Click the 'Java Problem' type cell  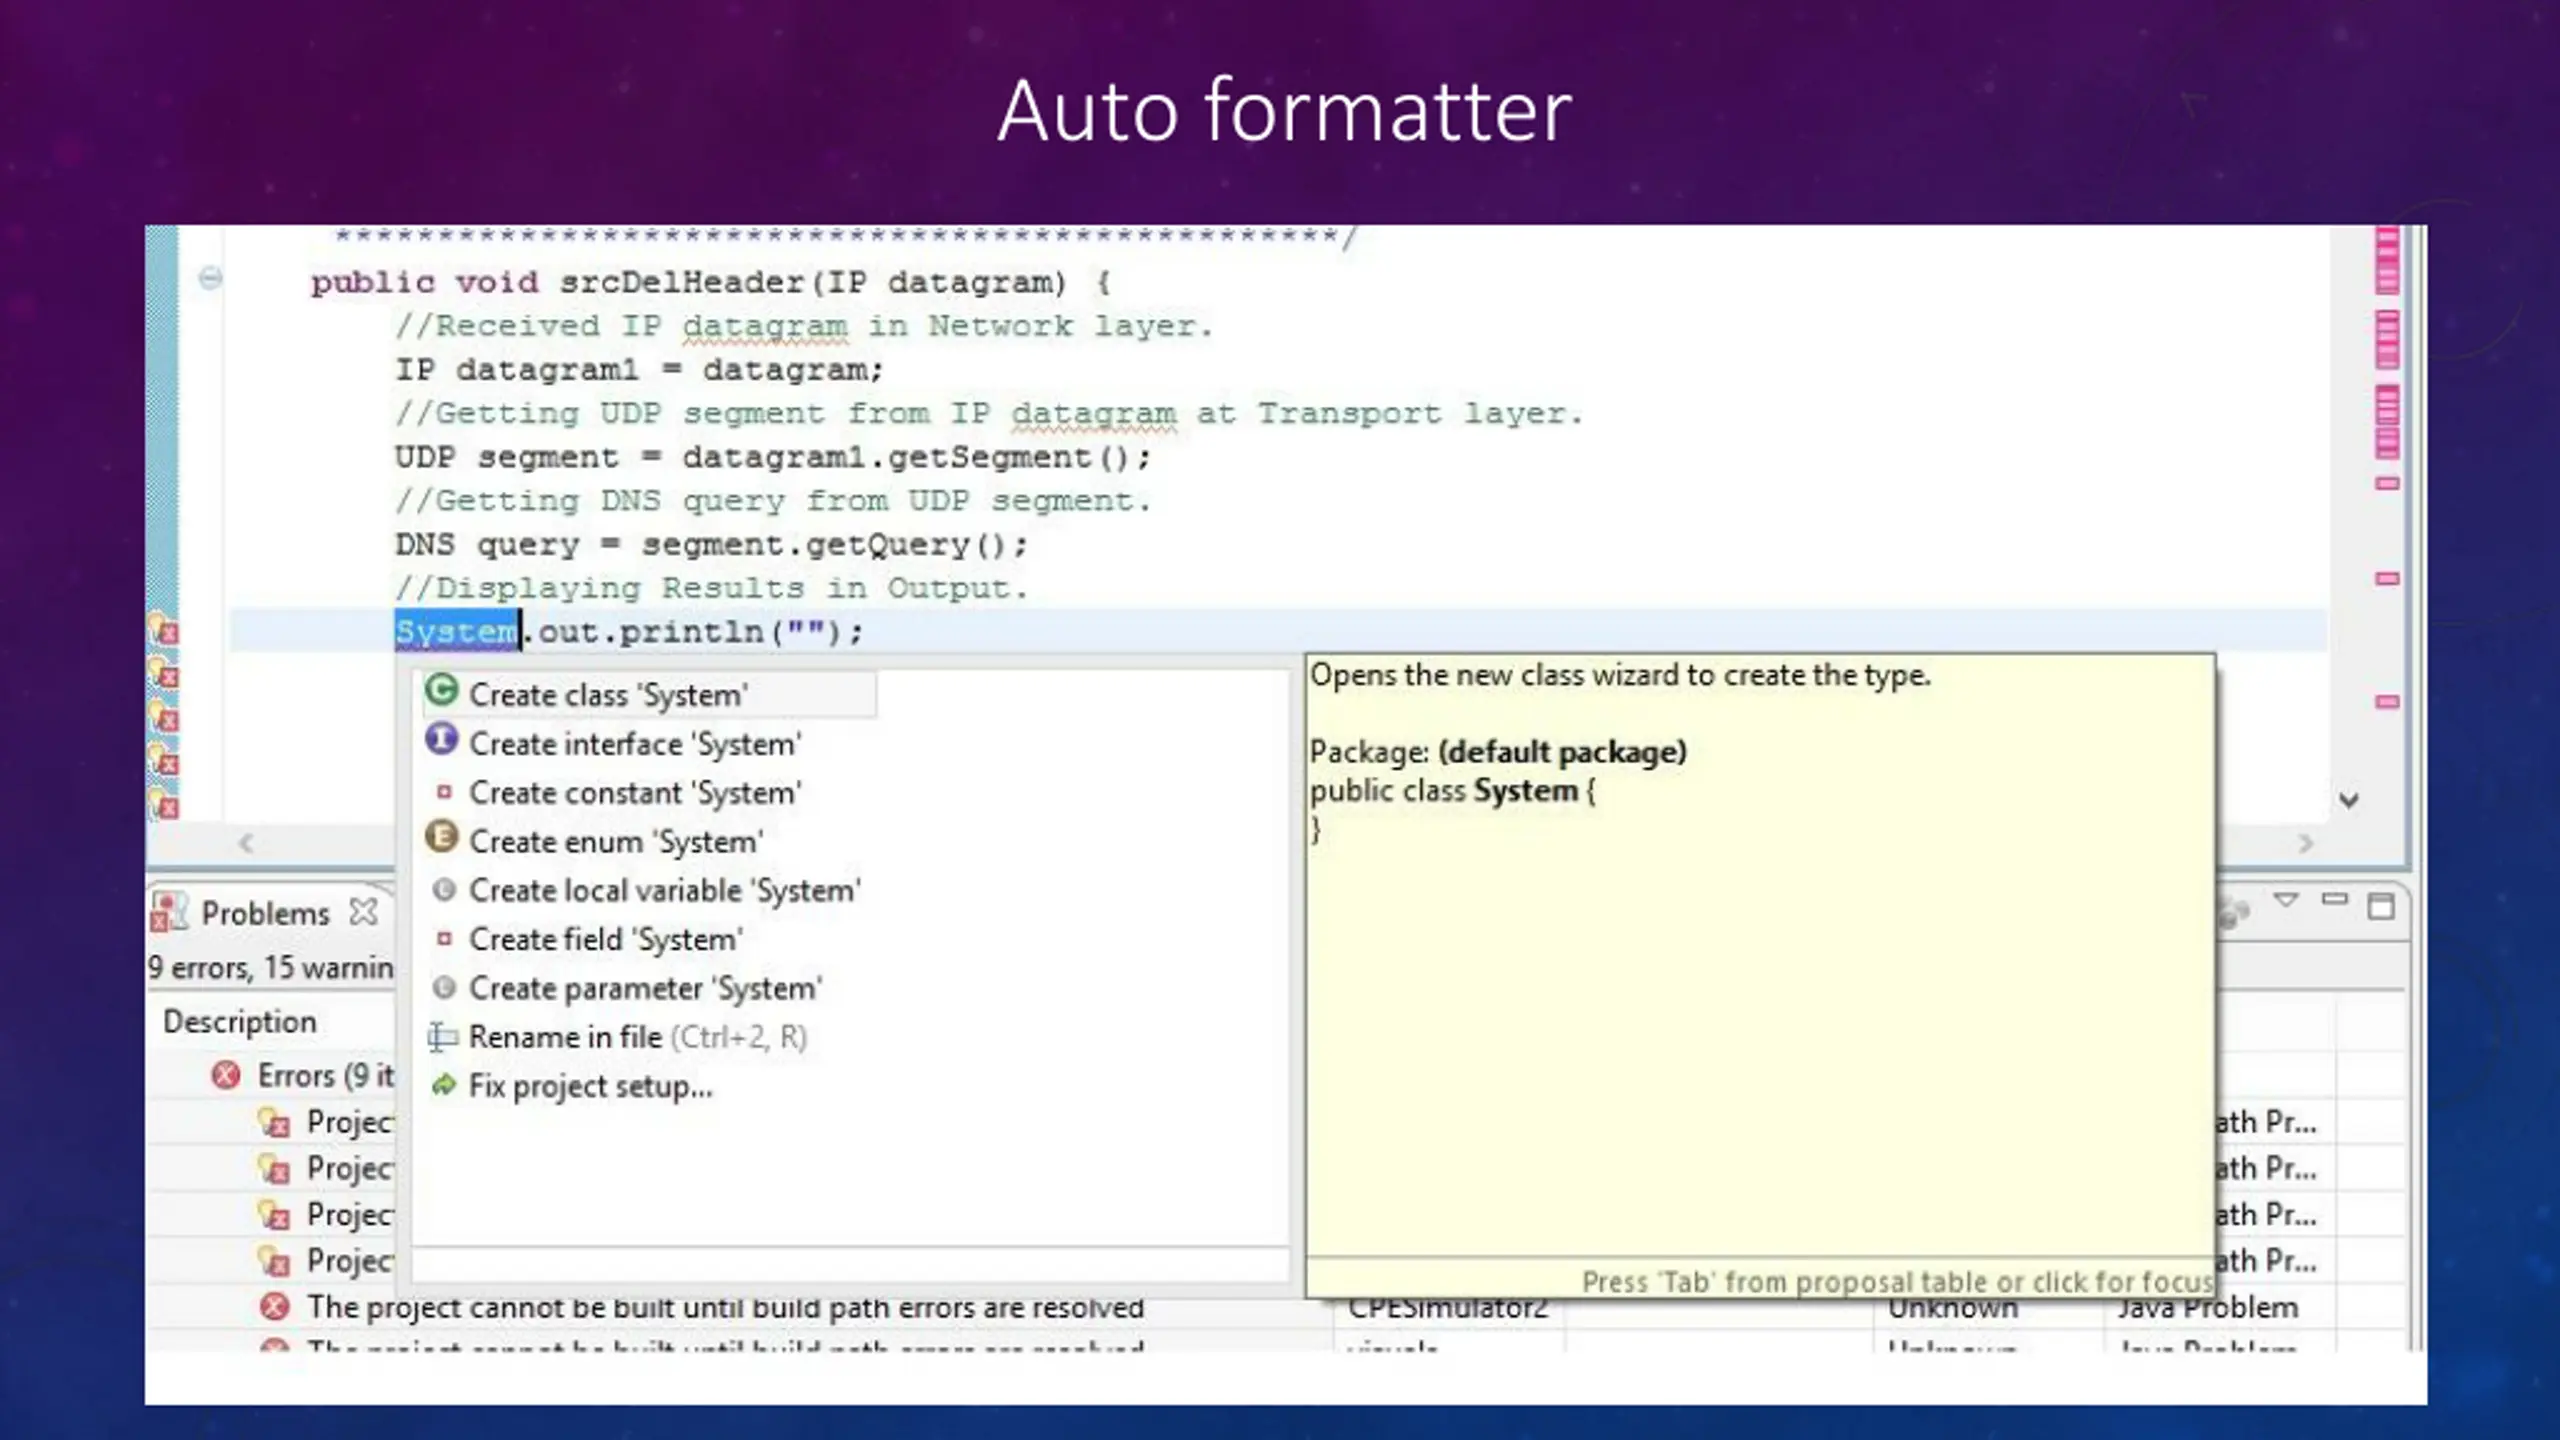point(2207,1308)
